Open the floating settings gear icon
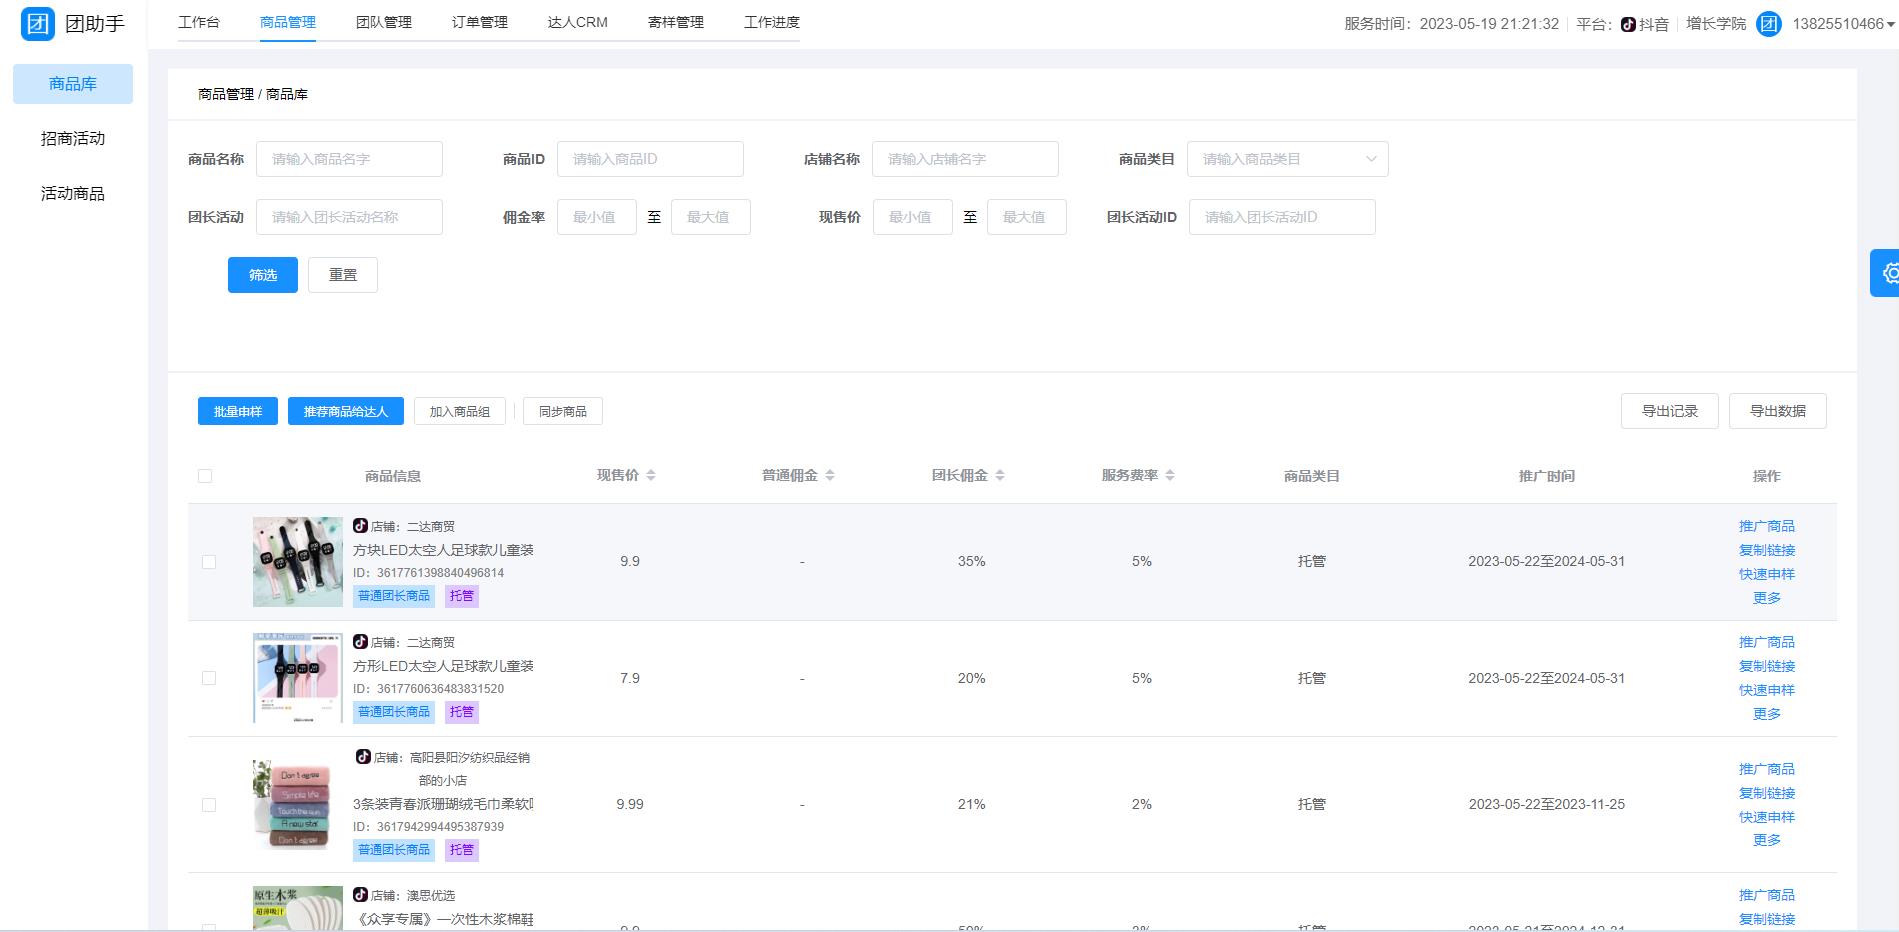The image size is (1899, 932). point(1888,273)
